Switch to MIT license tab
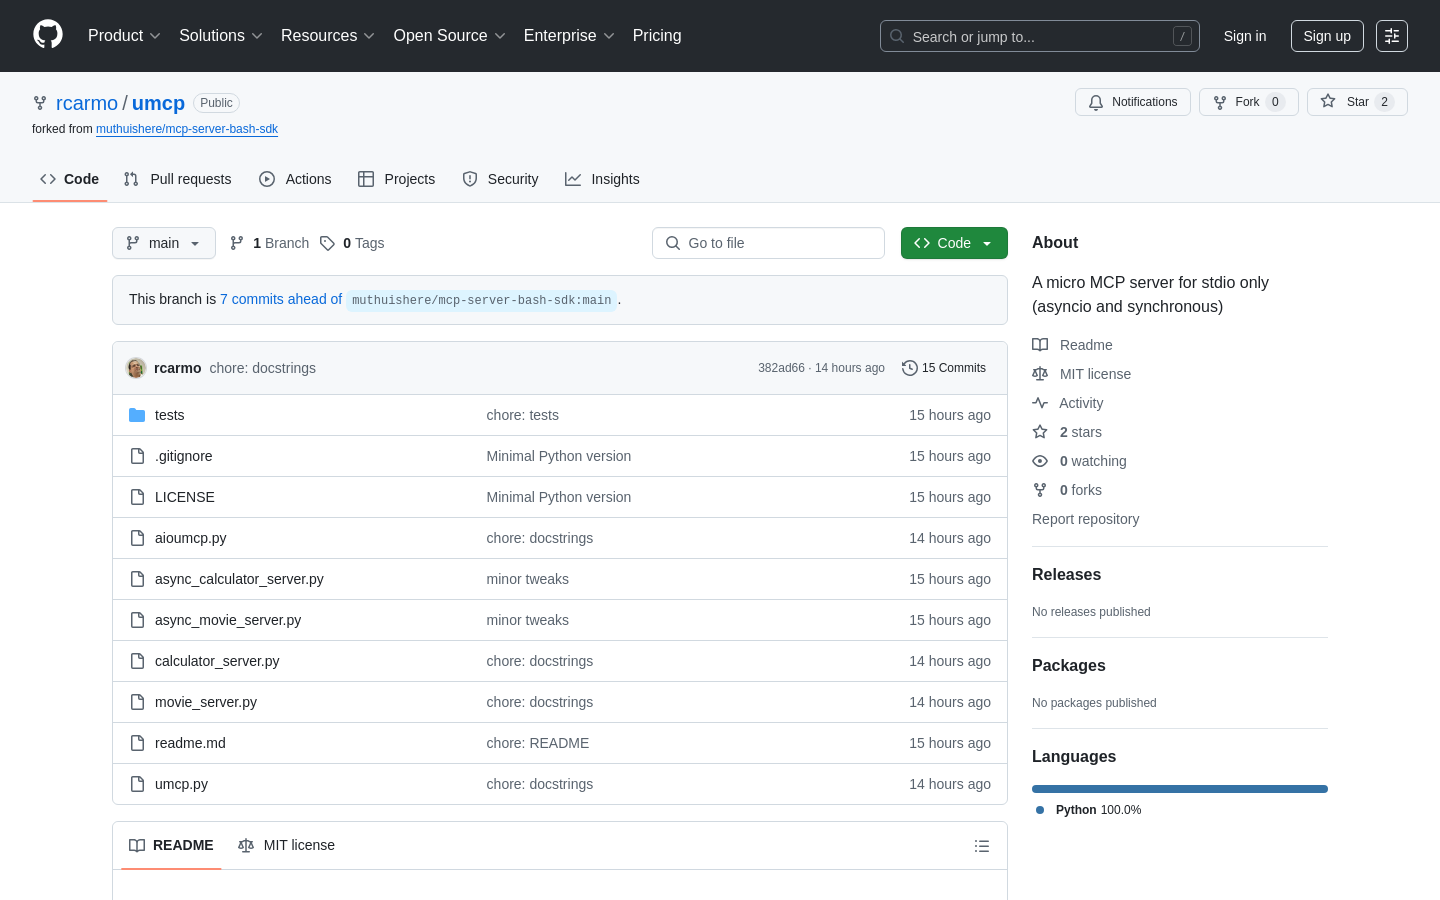 286,845
